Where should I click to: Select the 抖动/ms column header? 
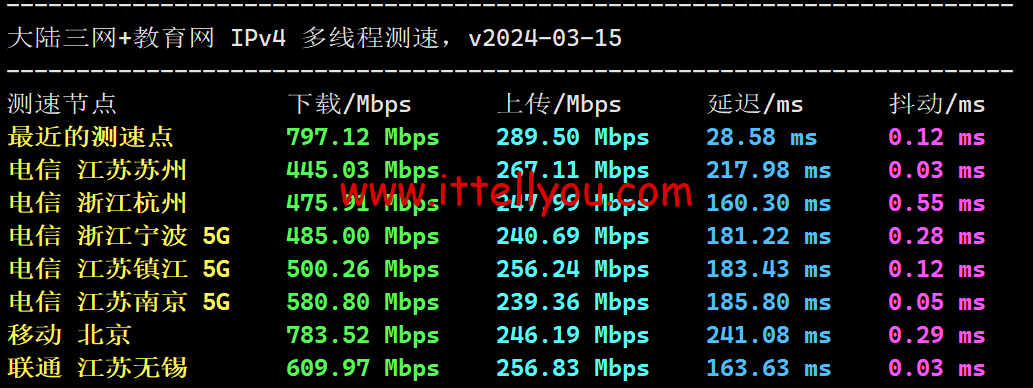[937, 104]
